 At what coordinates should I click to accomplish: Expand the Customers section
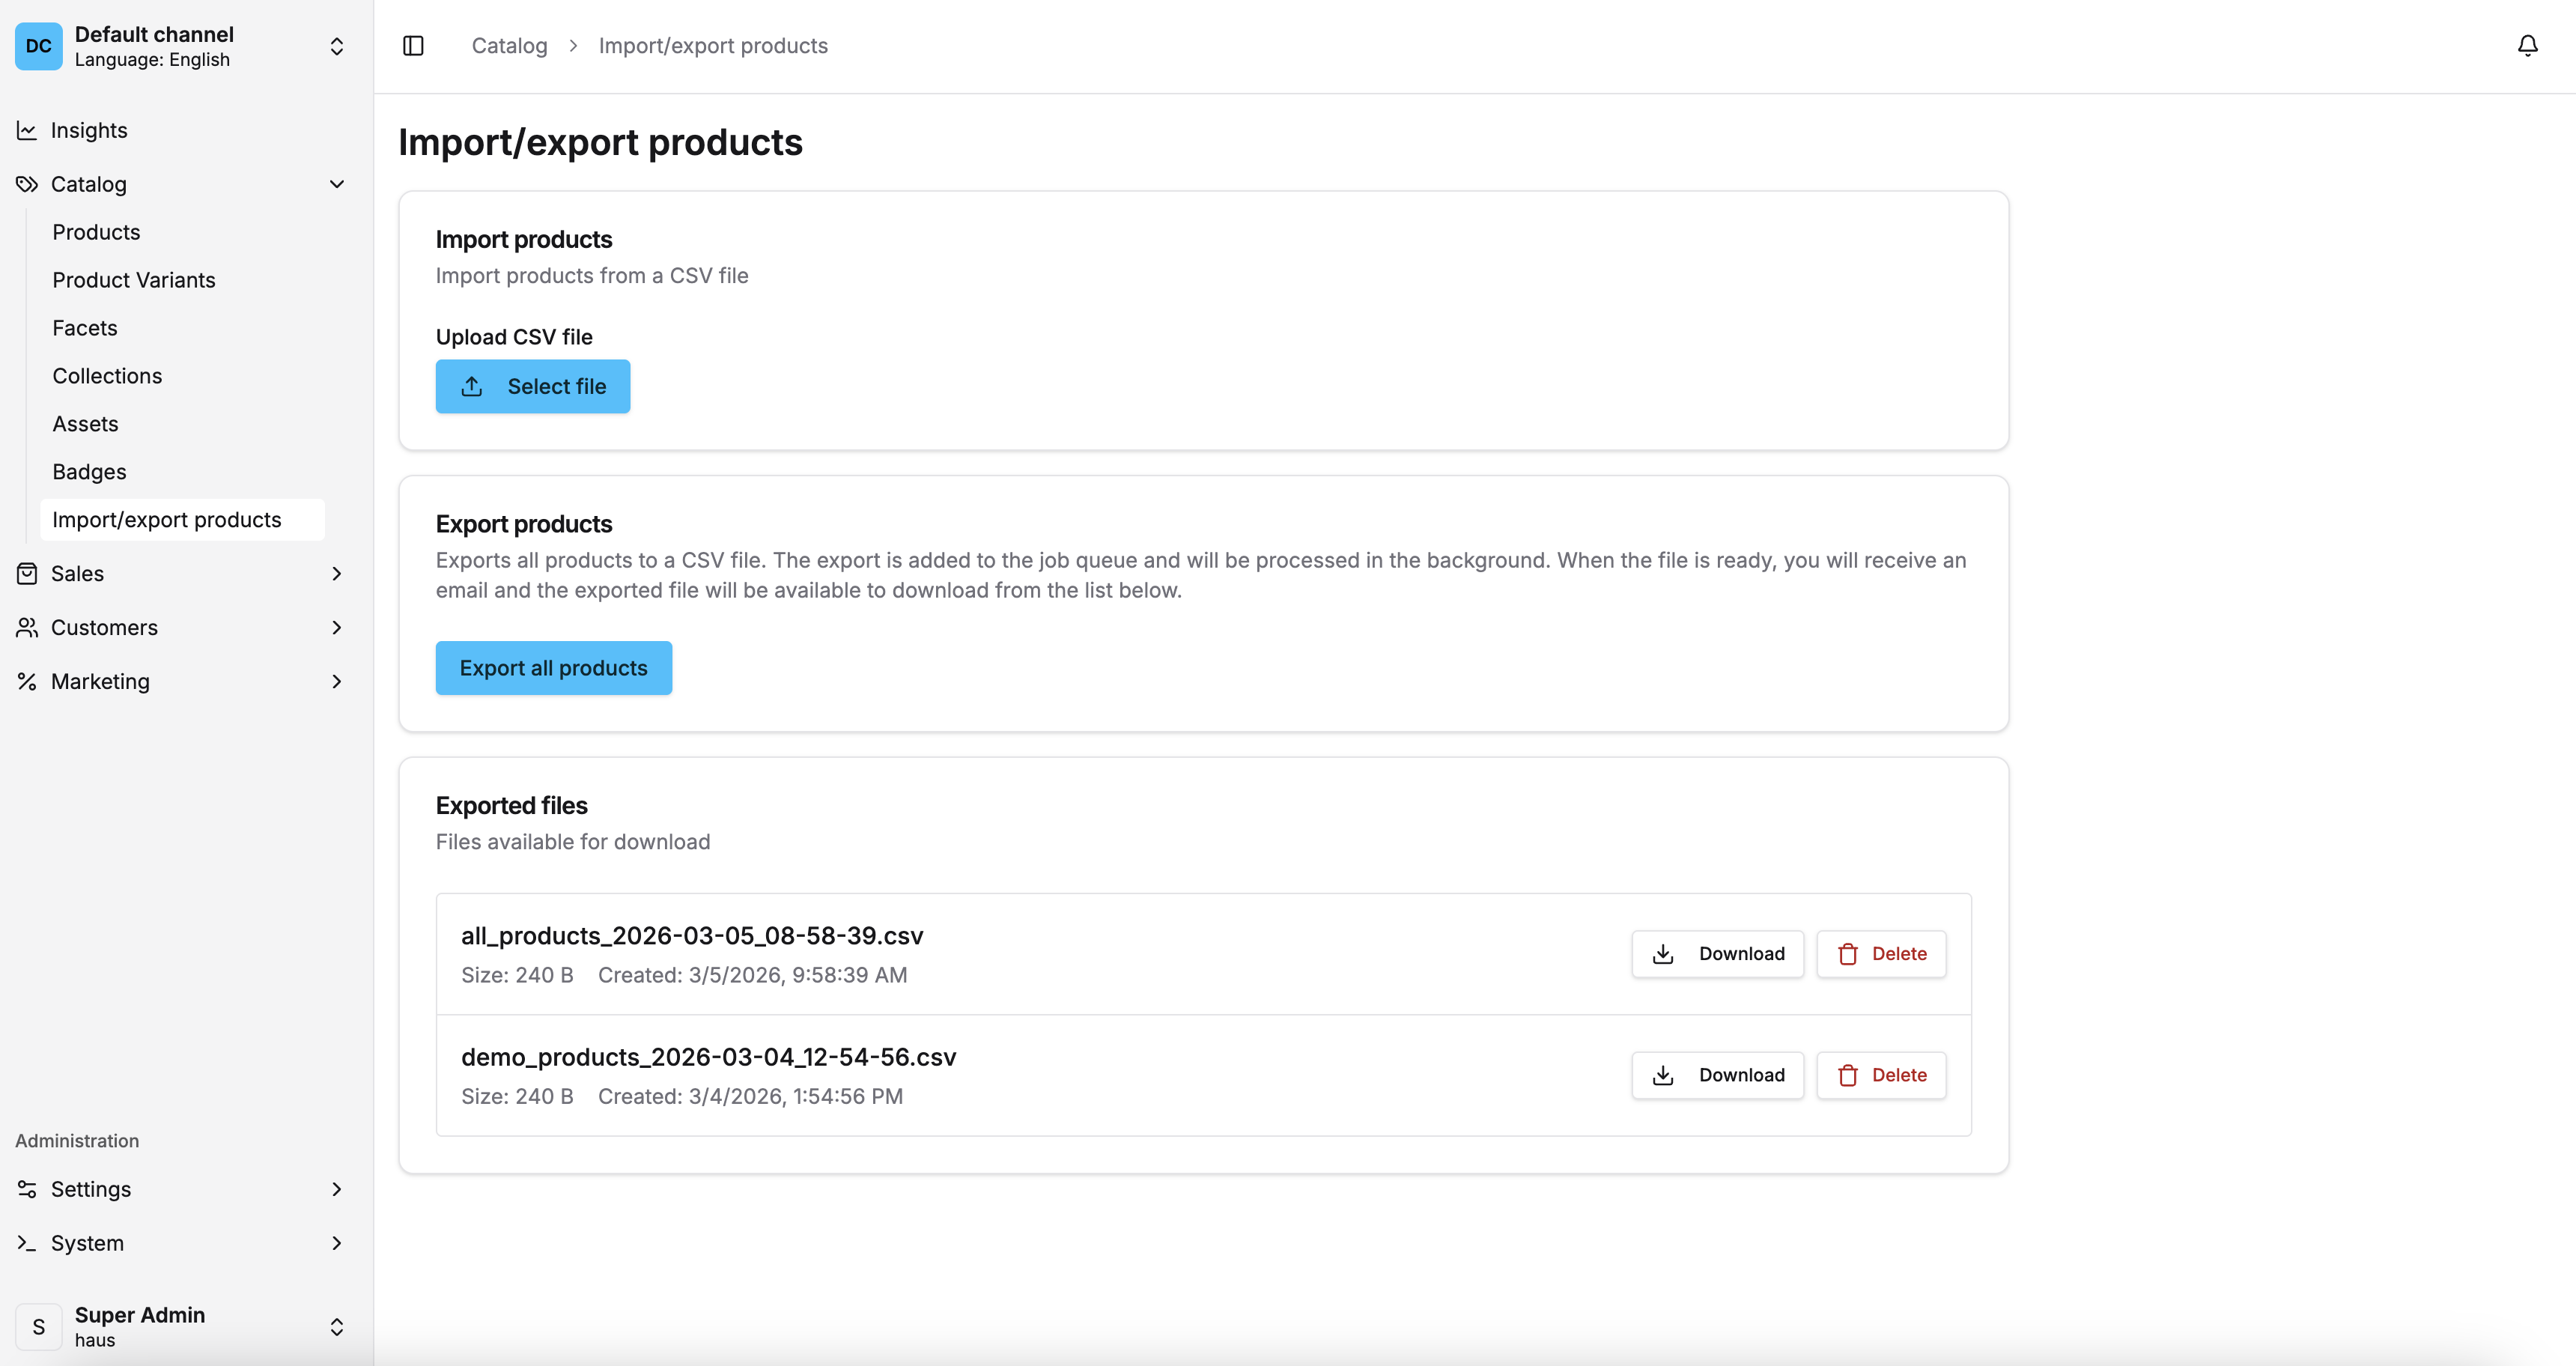click(x=337, y=627)
